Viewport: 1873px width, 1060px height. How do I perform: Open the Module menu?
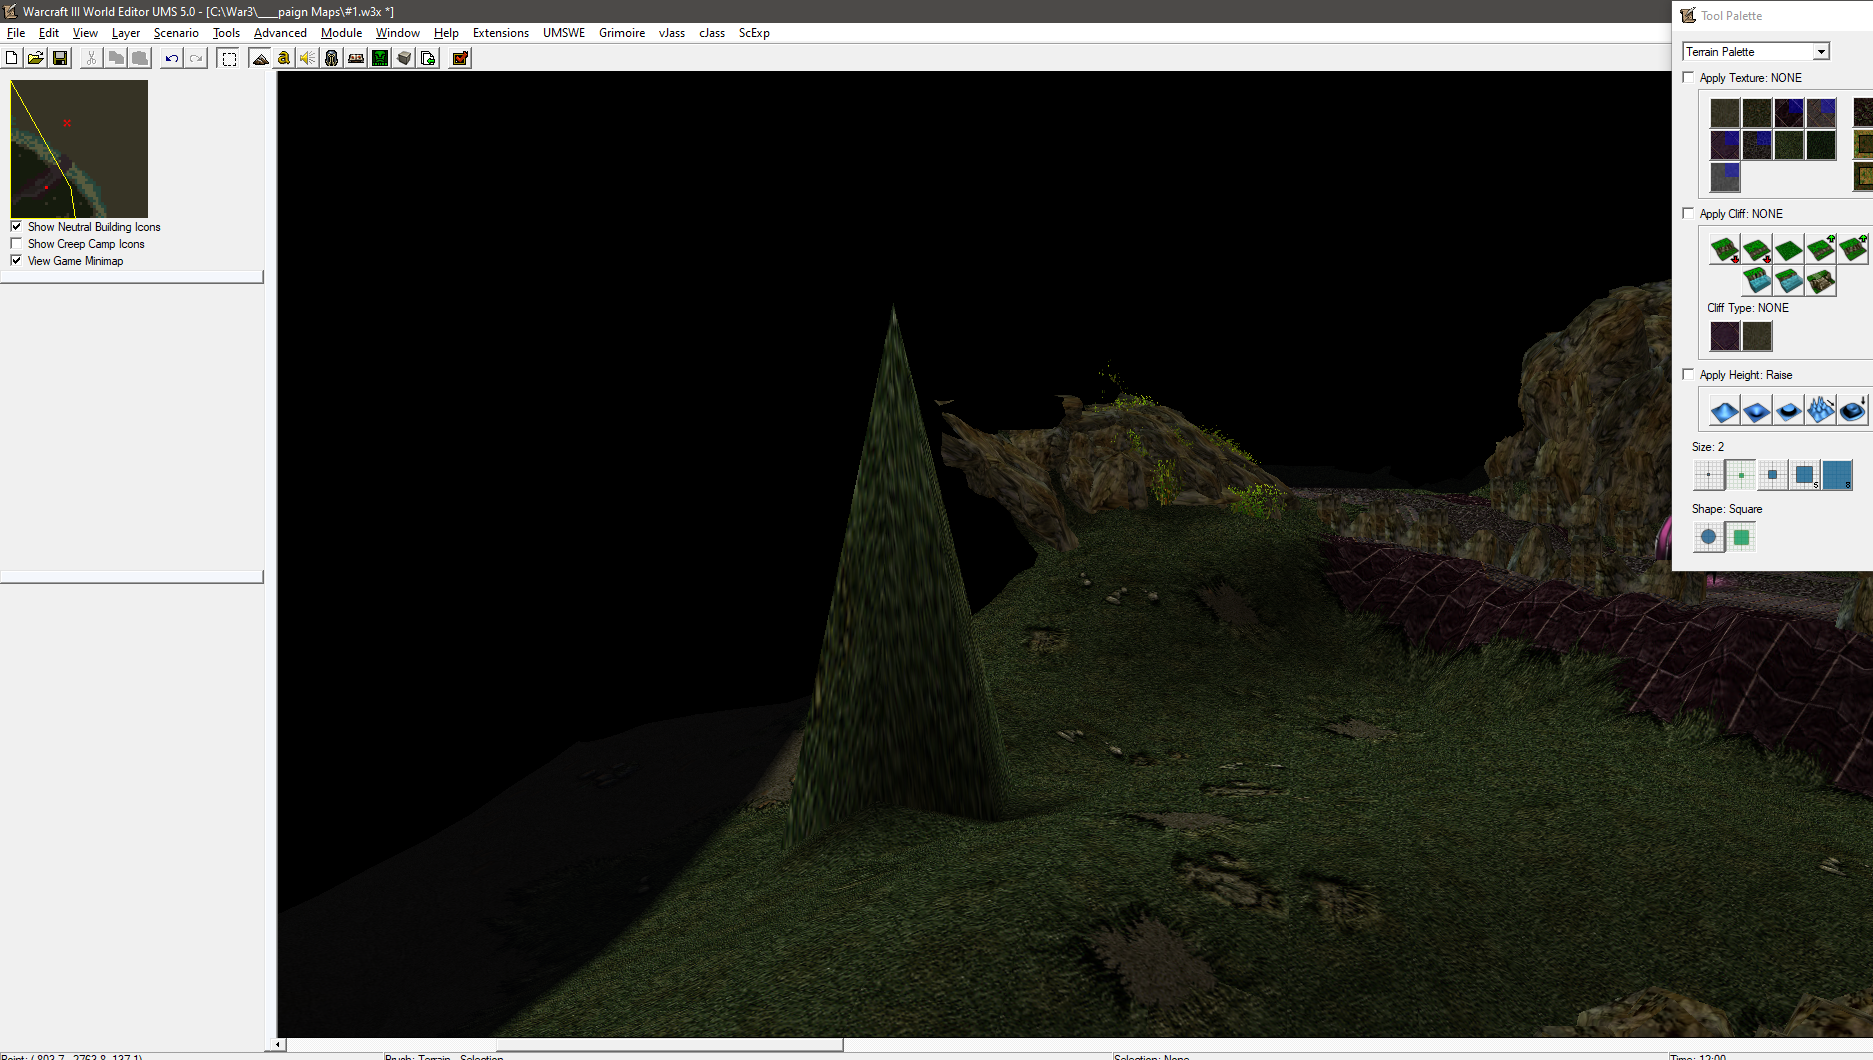pyautogui.click(x=341, y=33)
